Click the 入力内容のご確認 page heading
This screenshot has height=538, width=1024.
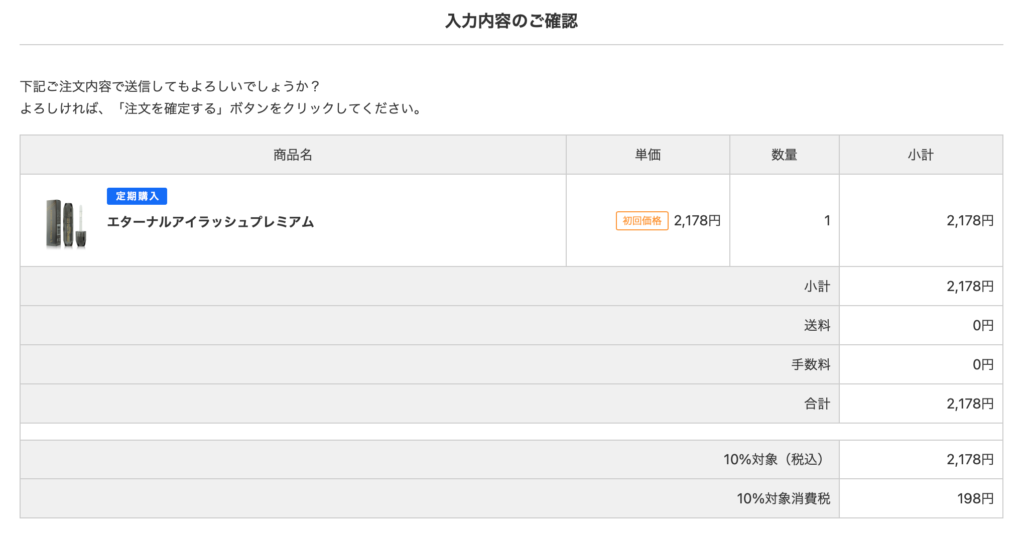(x=511, y=21)
